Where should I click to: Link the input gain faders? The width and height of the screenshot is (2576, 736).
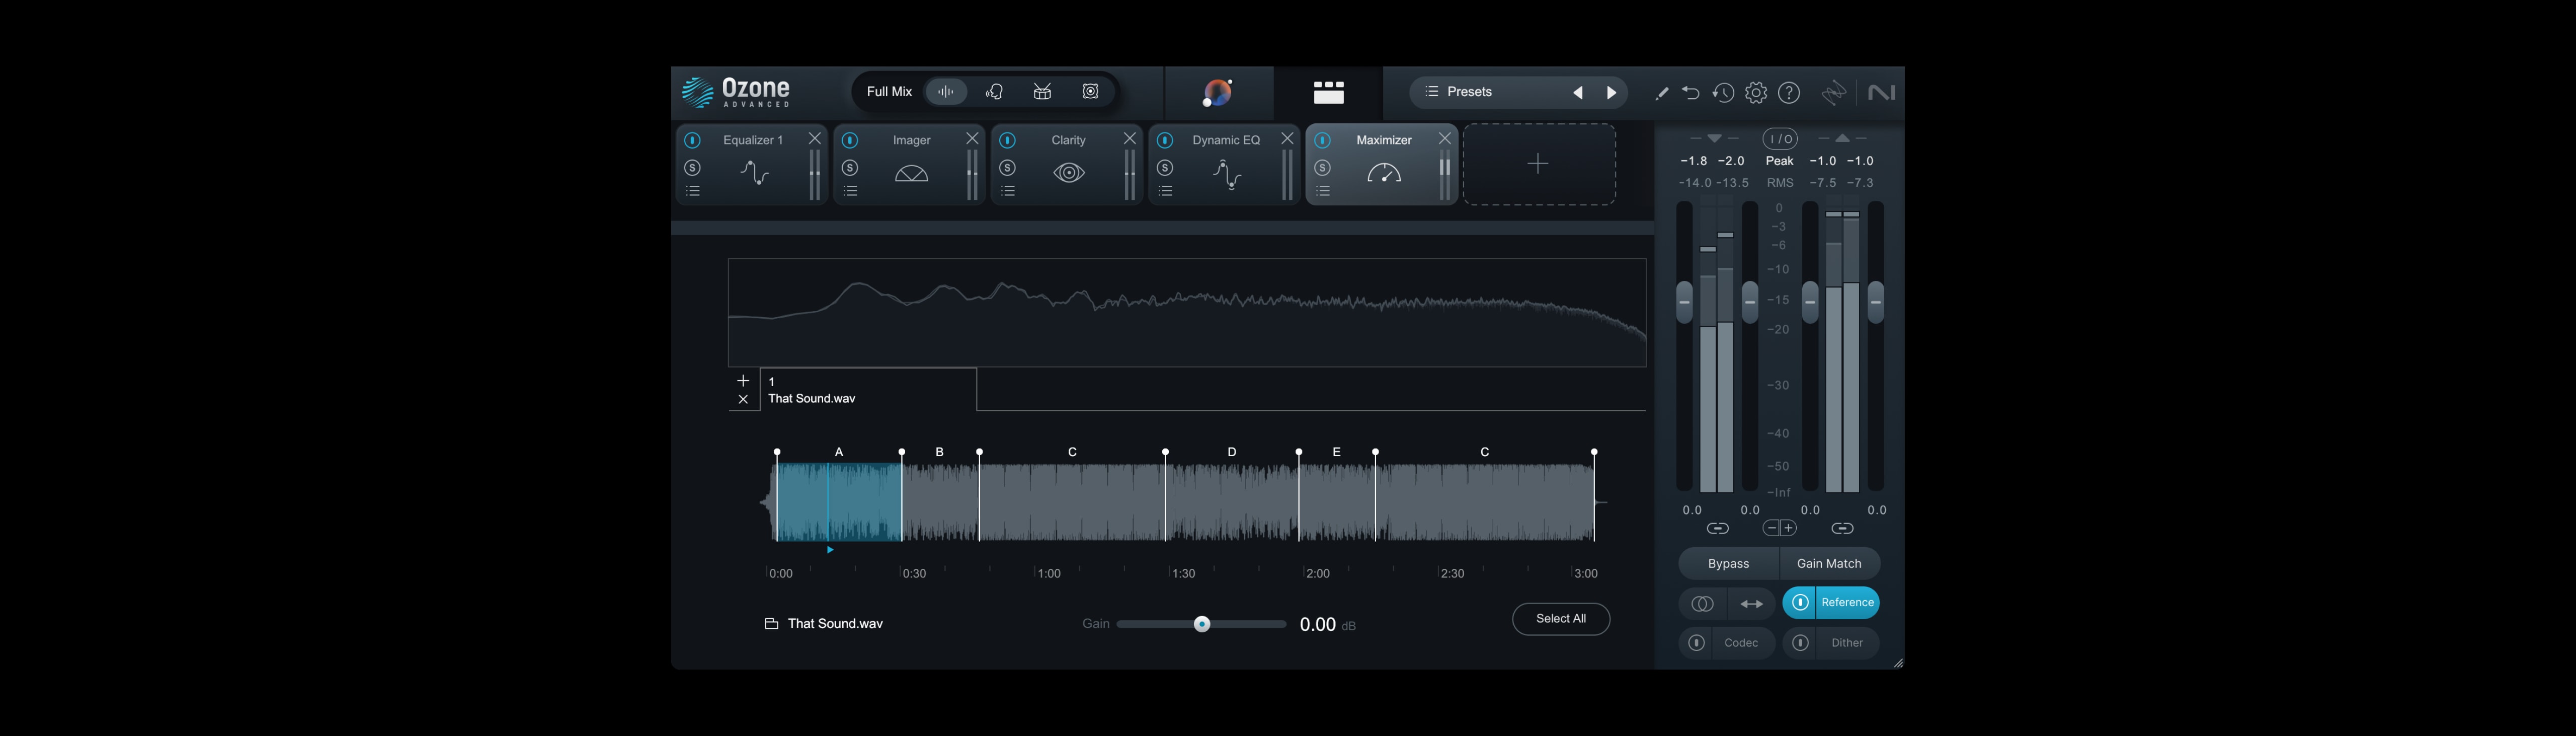tap(1717, 528)
